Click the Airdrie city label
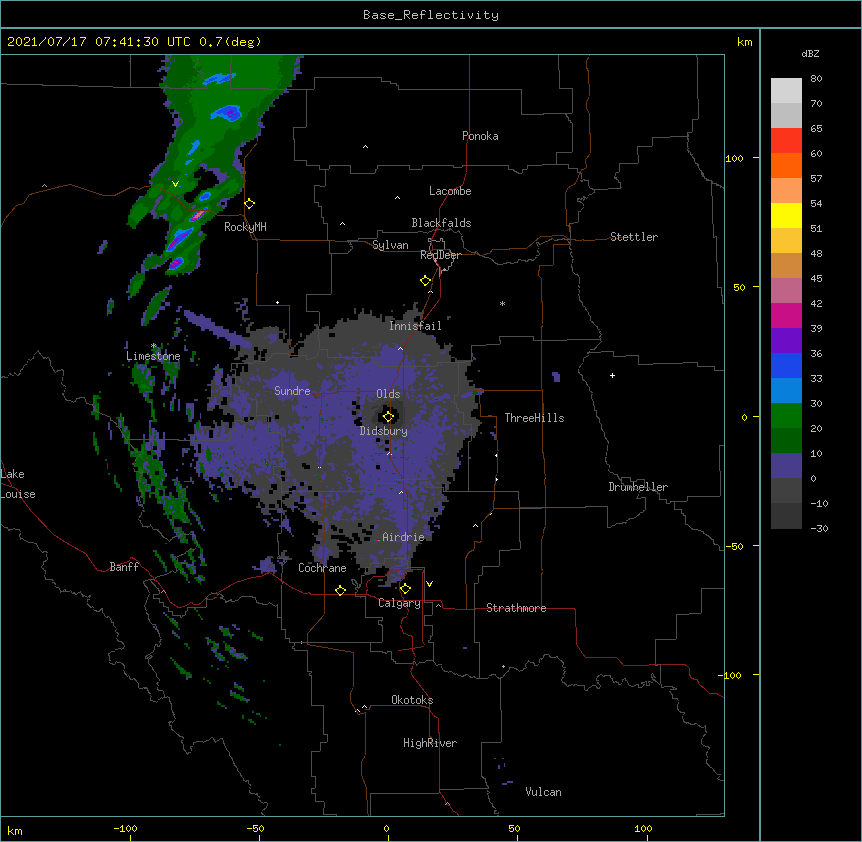 click(x=403, y=537)
